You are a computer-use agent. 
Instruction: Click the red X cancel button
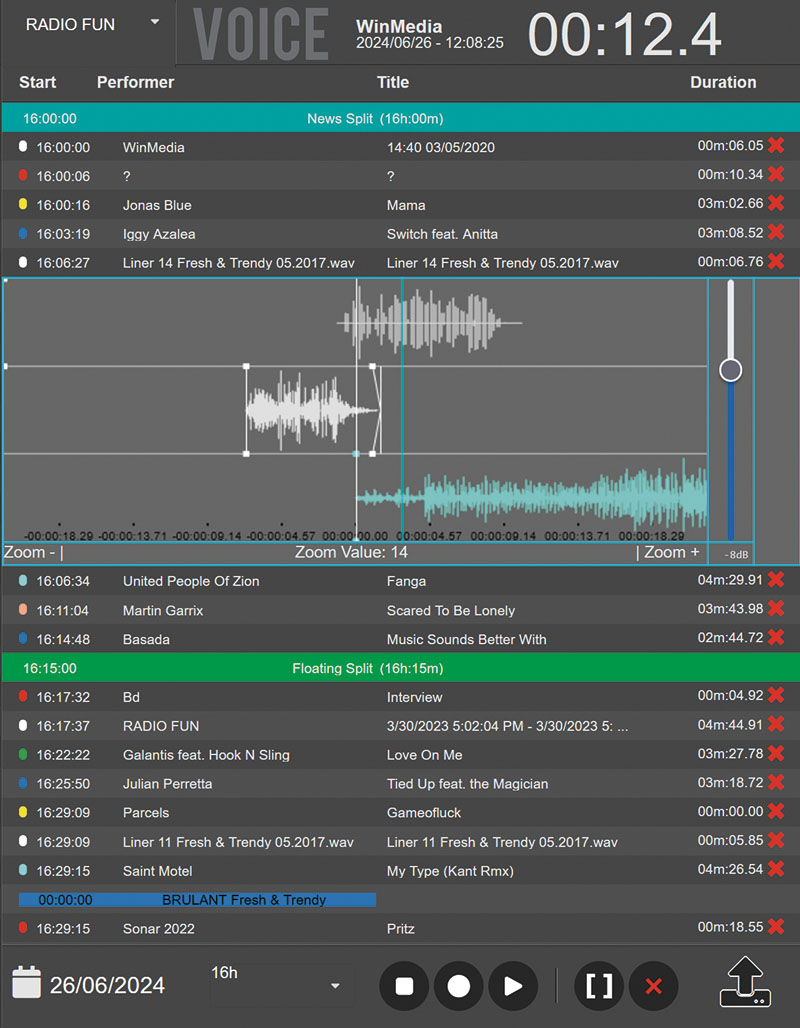[654, 986]
